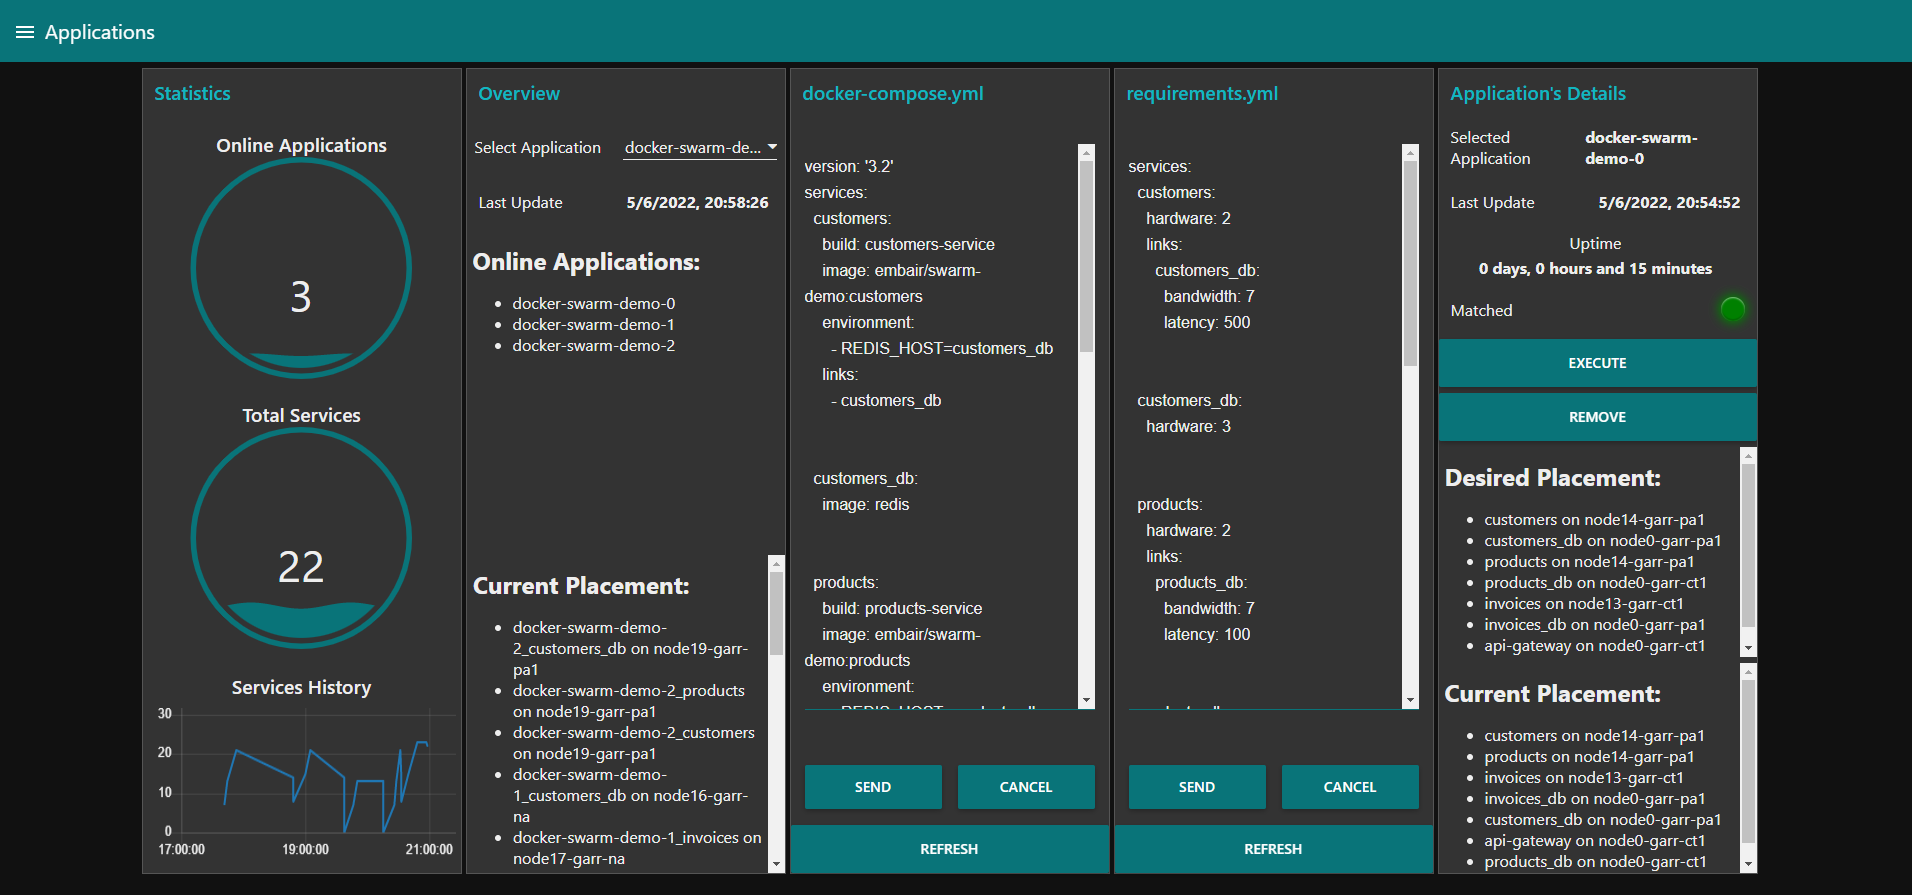Click the green Matched status indicator
Image resolution: width=1912 pixels, height=896 pixels.
click(x=1732, y=310)
